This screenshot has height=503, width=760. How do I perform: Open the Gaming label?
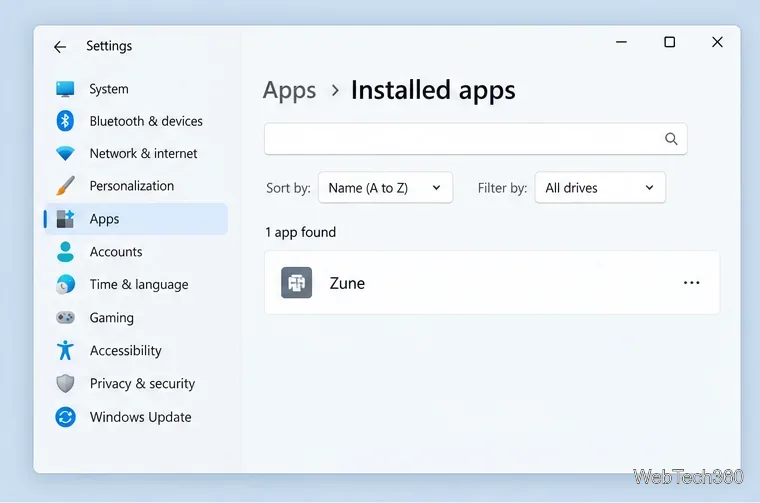tap(111, 318)
